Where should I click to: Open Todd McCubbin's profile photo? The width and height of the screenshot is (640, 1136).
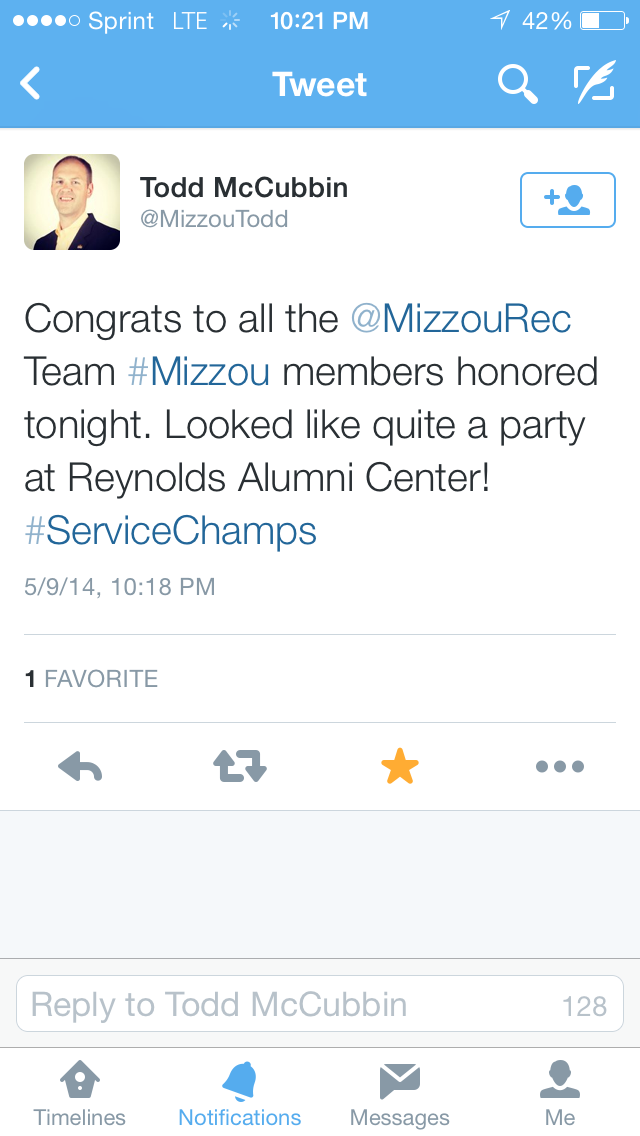pos(72,201)
